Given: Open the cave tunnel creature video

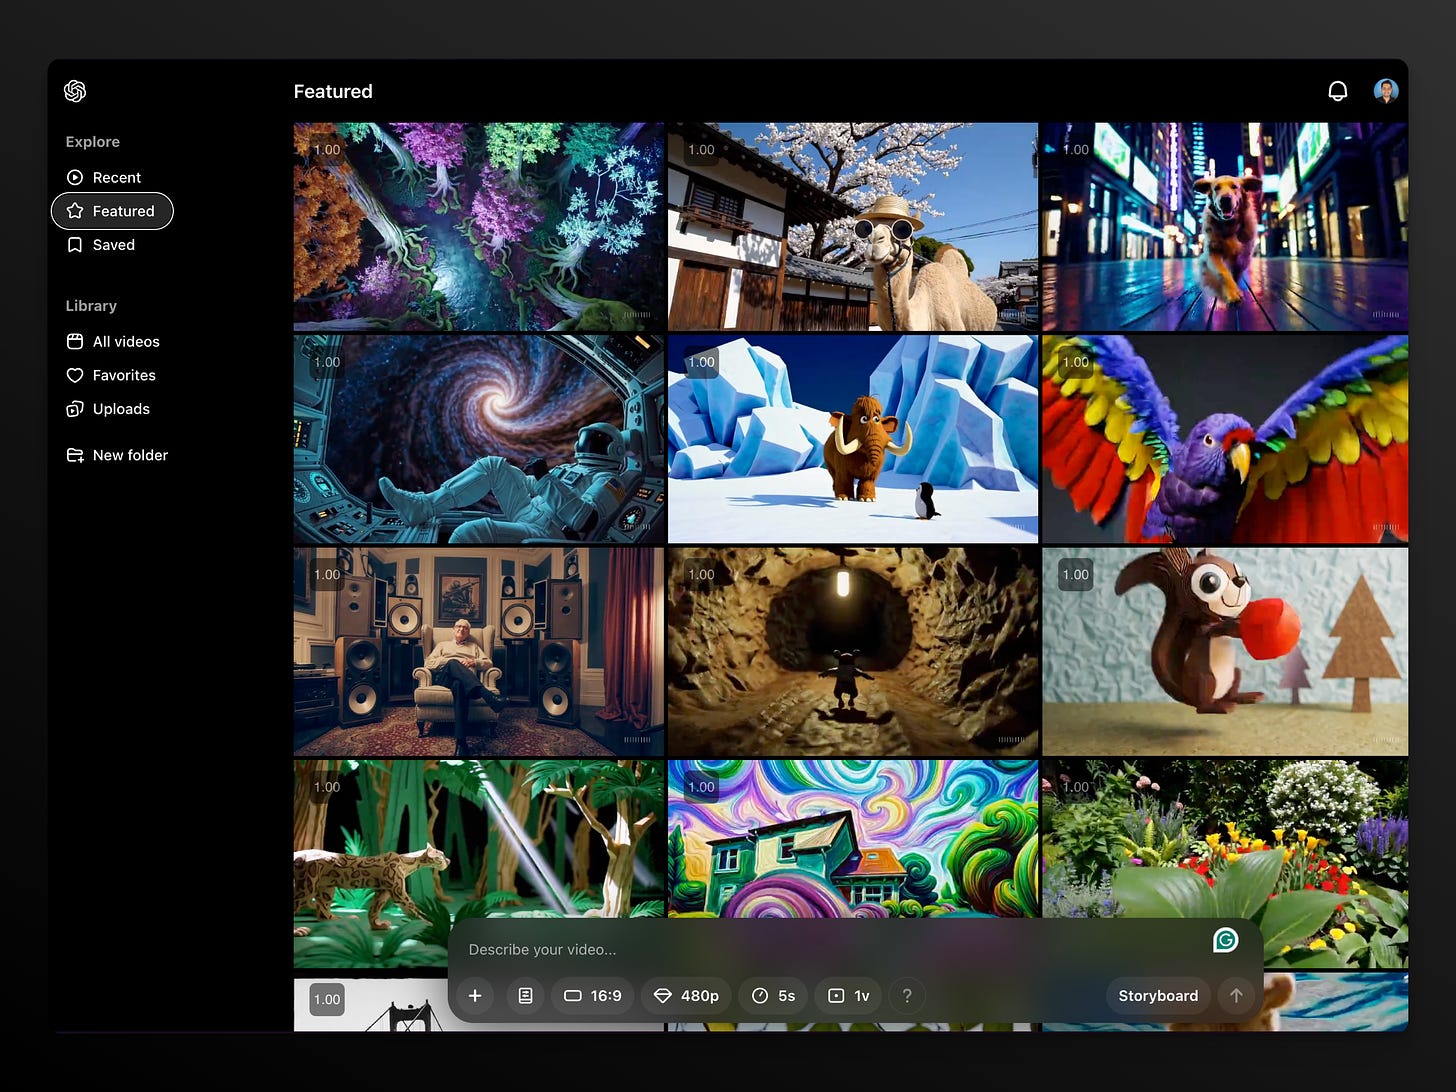Looking at the screenshot, I should [853, 651].
